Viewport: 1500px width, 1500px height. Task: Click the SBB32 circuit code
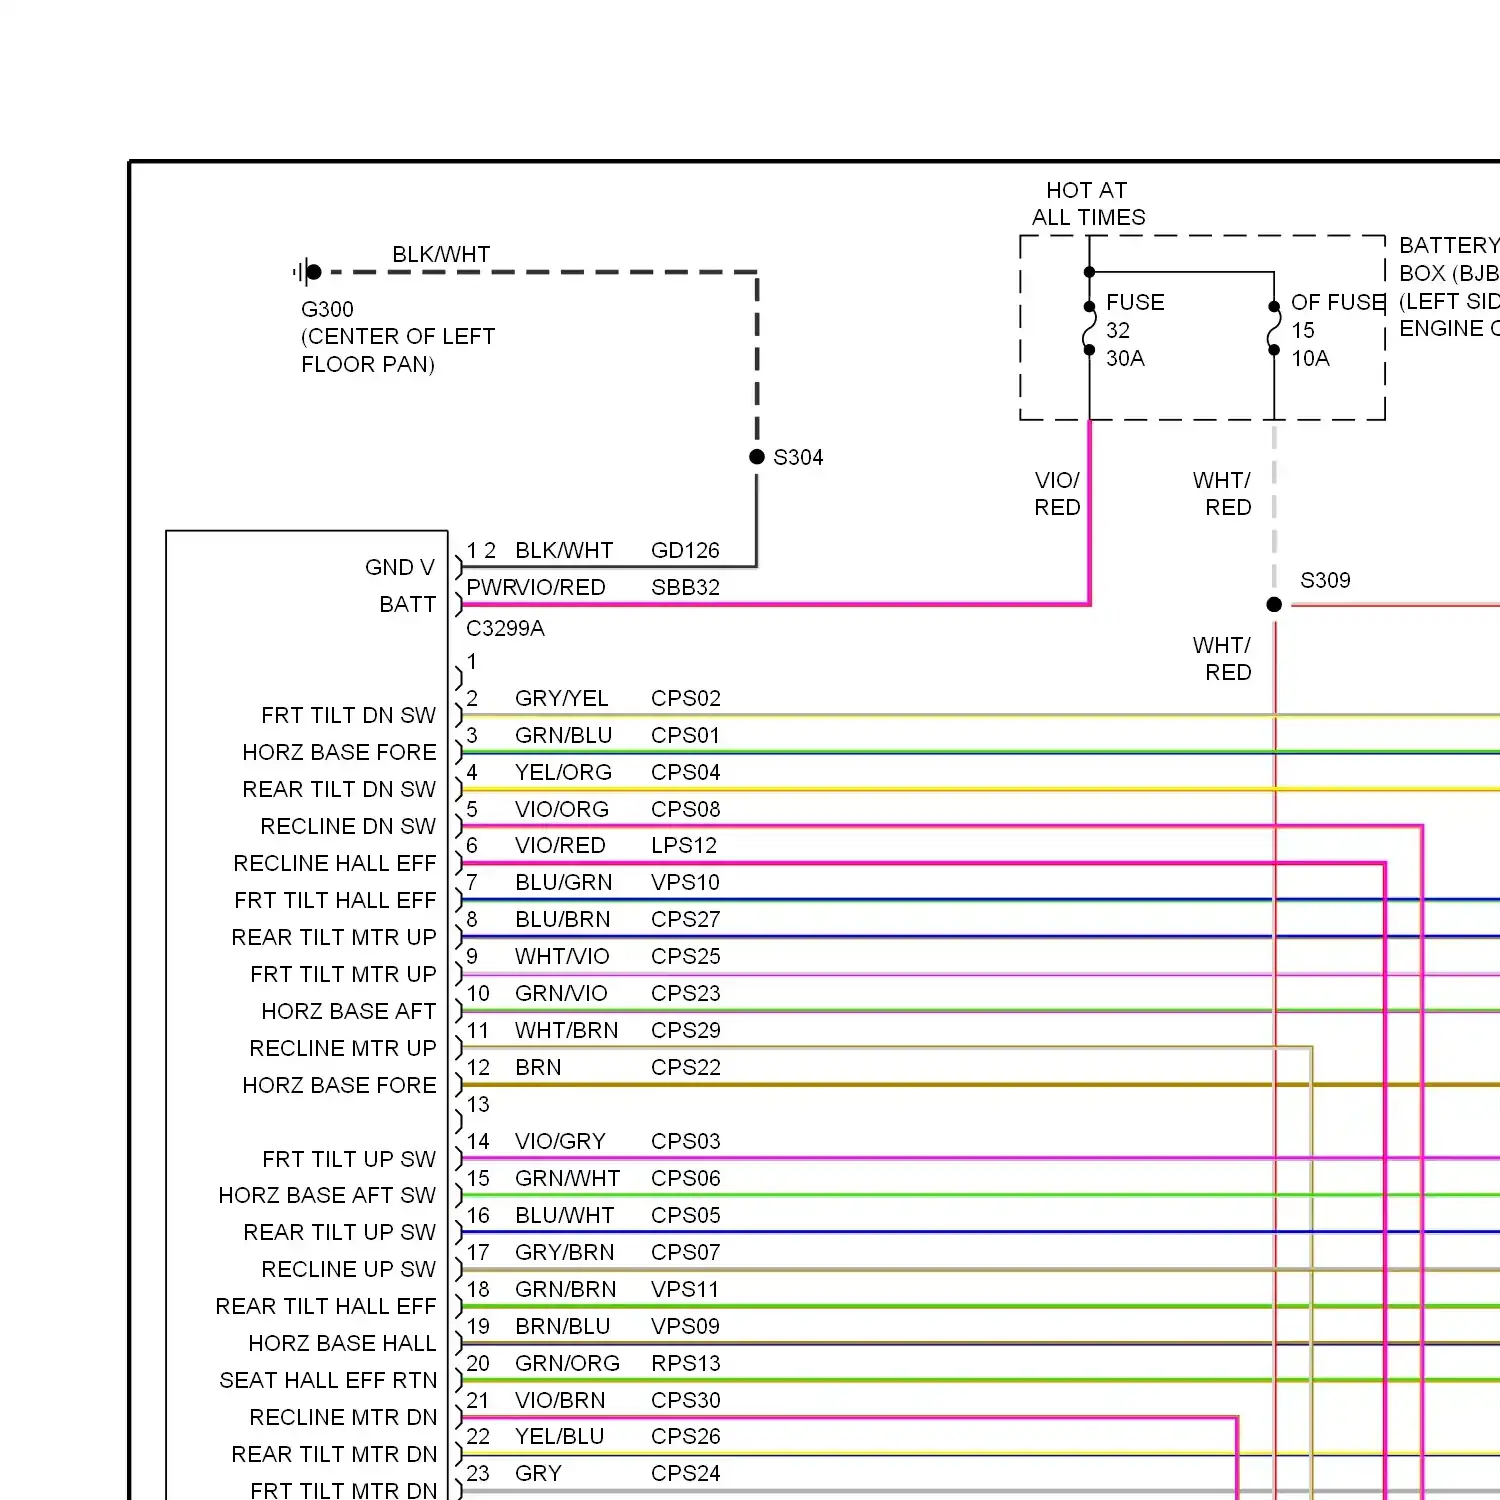point(685,588)
